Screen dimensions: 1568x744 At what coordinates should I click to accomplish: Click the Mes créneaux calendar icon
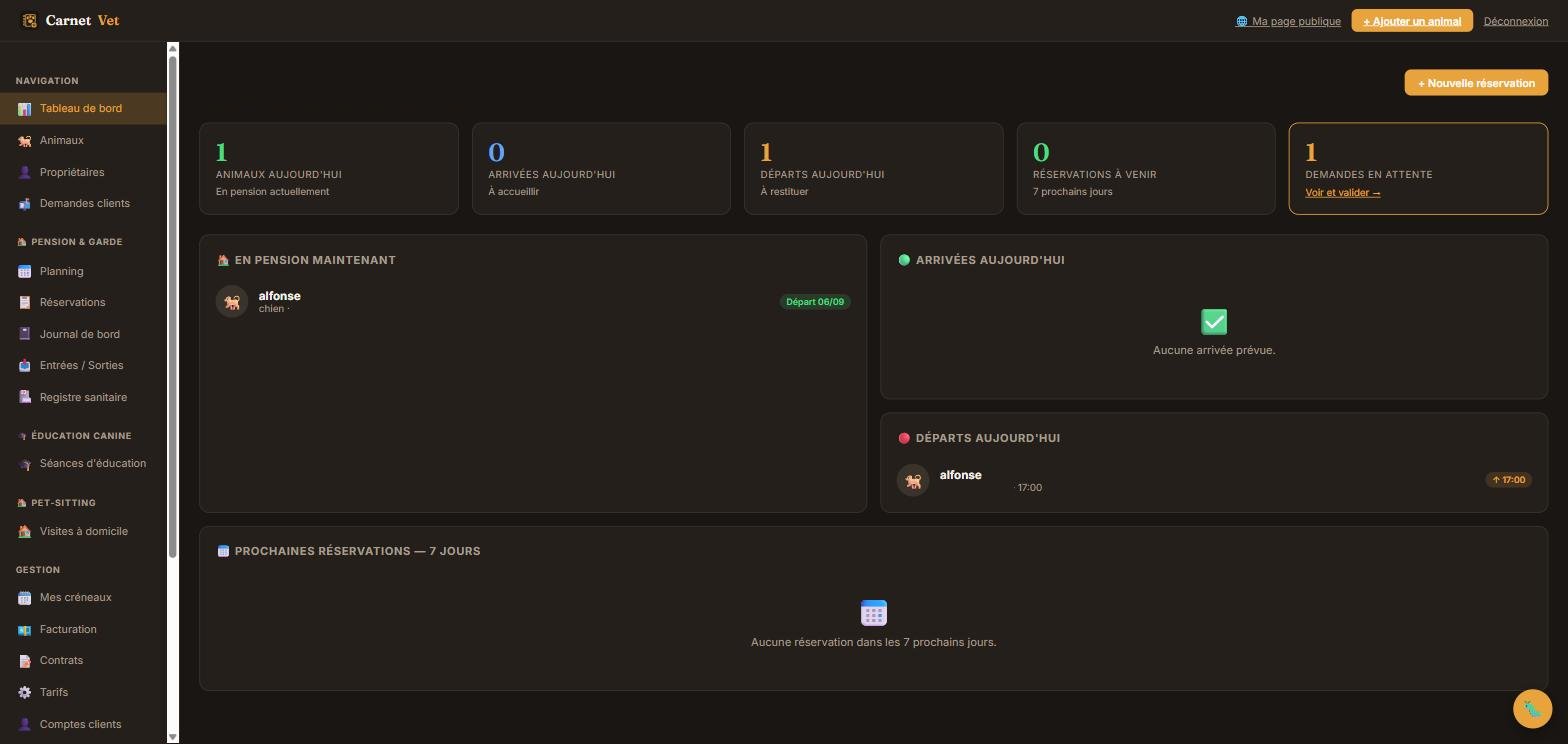(24, 598)
